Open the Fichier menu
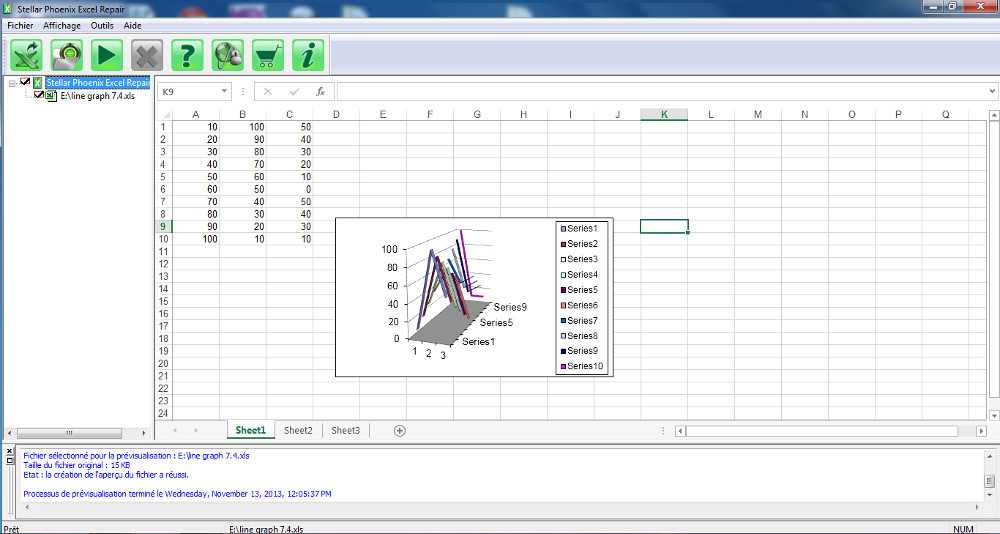Screen dimensions: 1000x534 pyautogui.click(x=20, y=25)
